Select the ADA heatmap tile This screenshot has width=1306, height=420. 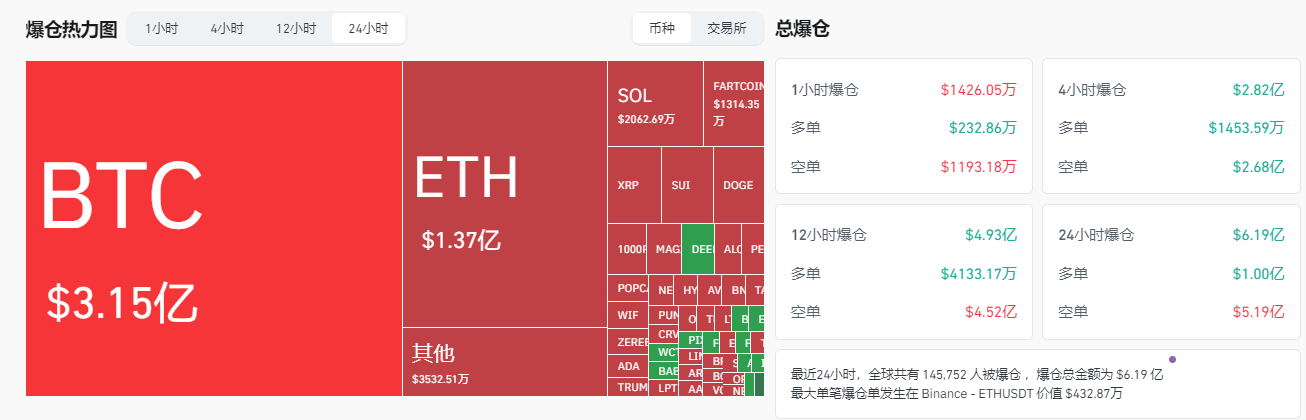[628, 365]
